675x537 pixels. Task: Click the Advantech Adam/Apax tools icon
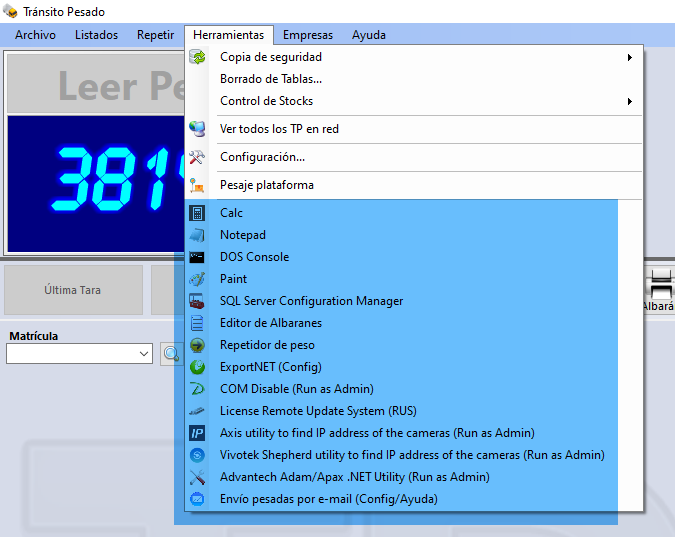click(197, 477)
